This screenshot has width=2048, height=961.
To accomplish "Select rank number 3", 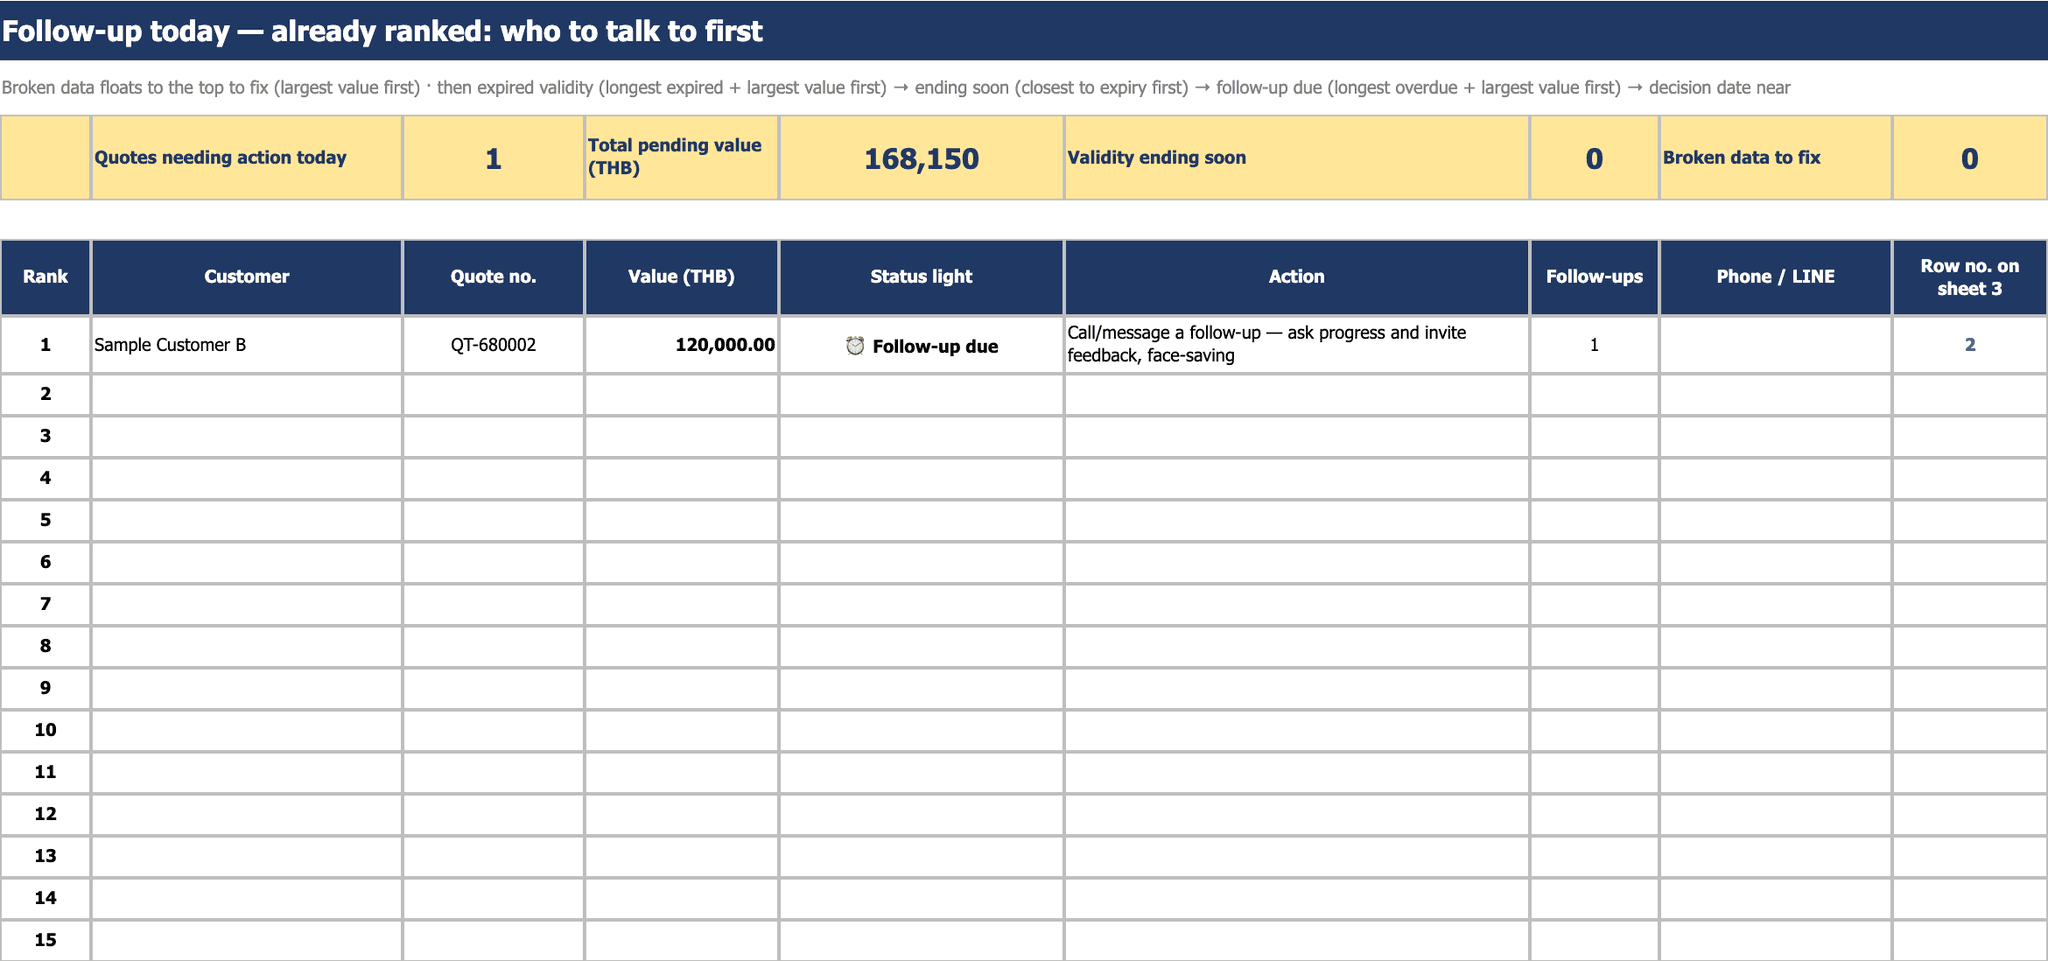I will coord(46,436).
